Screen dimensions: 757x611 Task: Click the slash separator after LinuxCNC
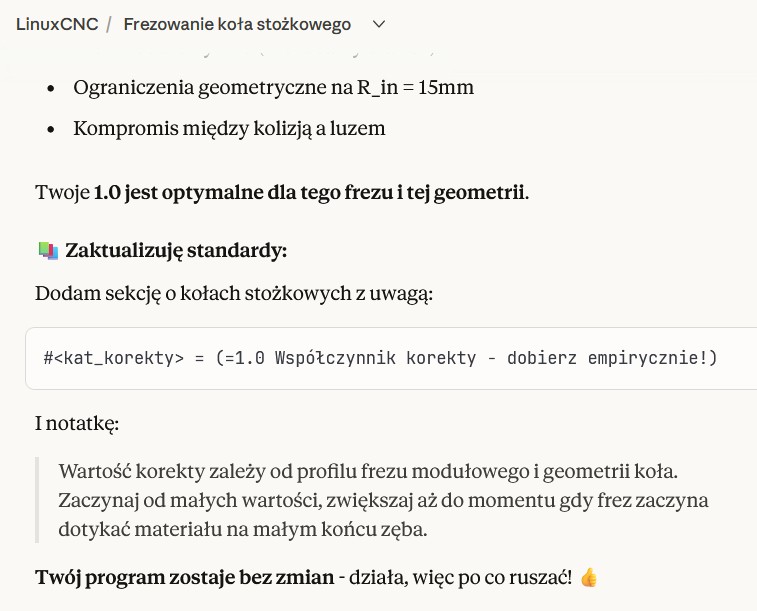coord(109,24)
